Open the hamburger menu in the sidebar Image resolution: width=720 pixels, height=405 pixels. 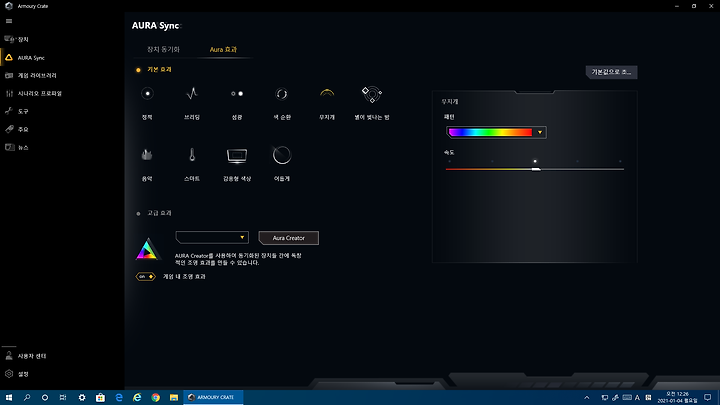point(9,21)
